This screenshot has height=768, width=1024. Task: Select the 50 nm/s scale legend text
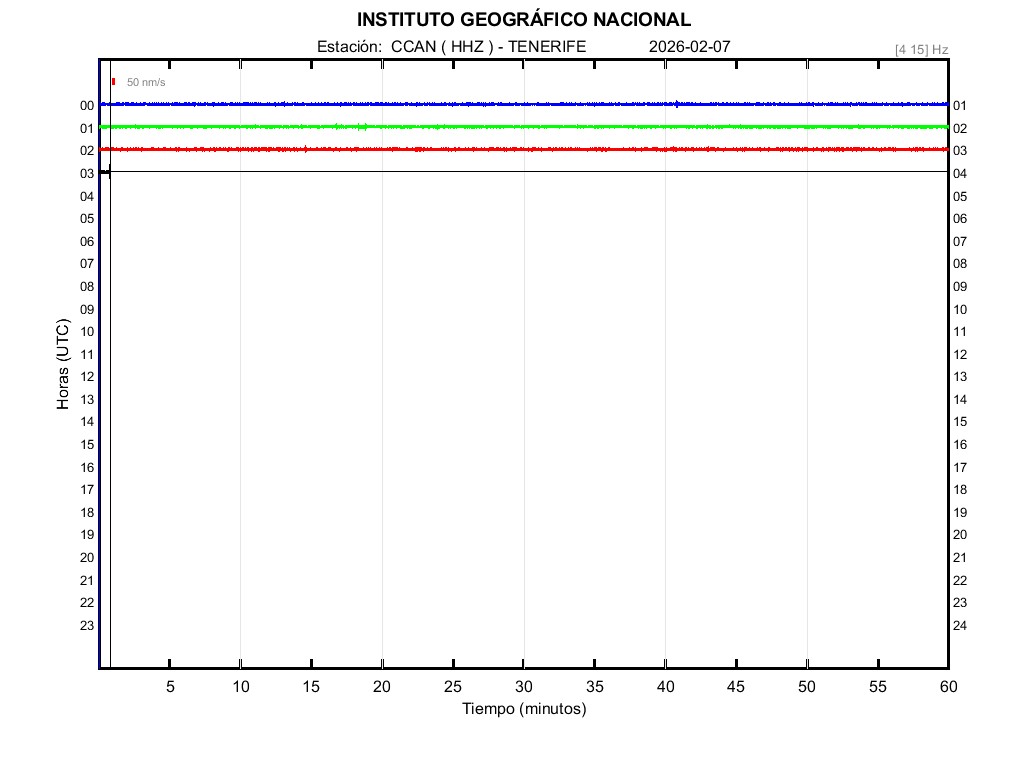[x=146, y=82]
